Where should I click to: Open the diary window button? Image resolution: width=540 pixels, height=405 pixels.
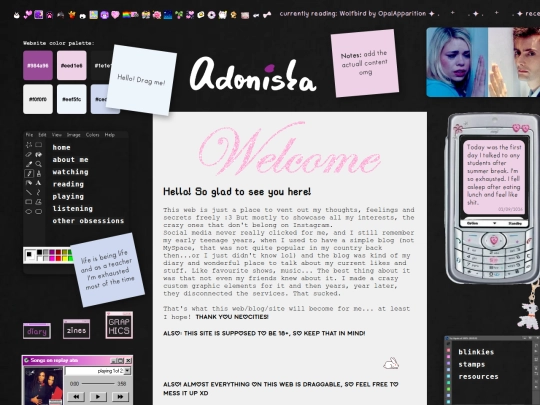click(x=37, y=331)
